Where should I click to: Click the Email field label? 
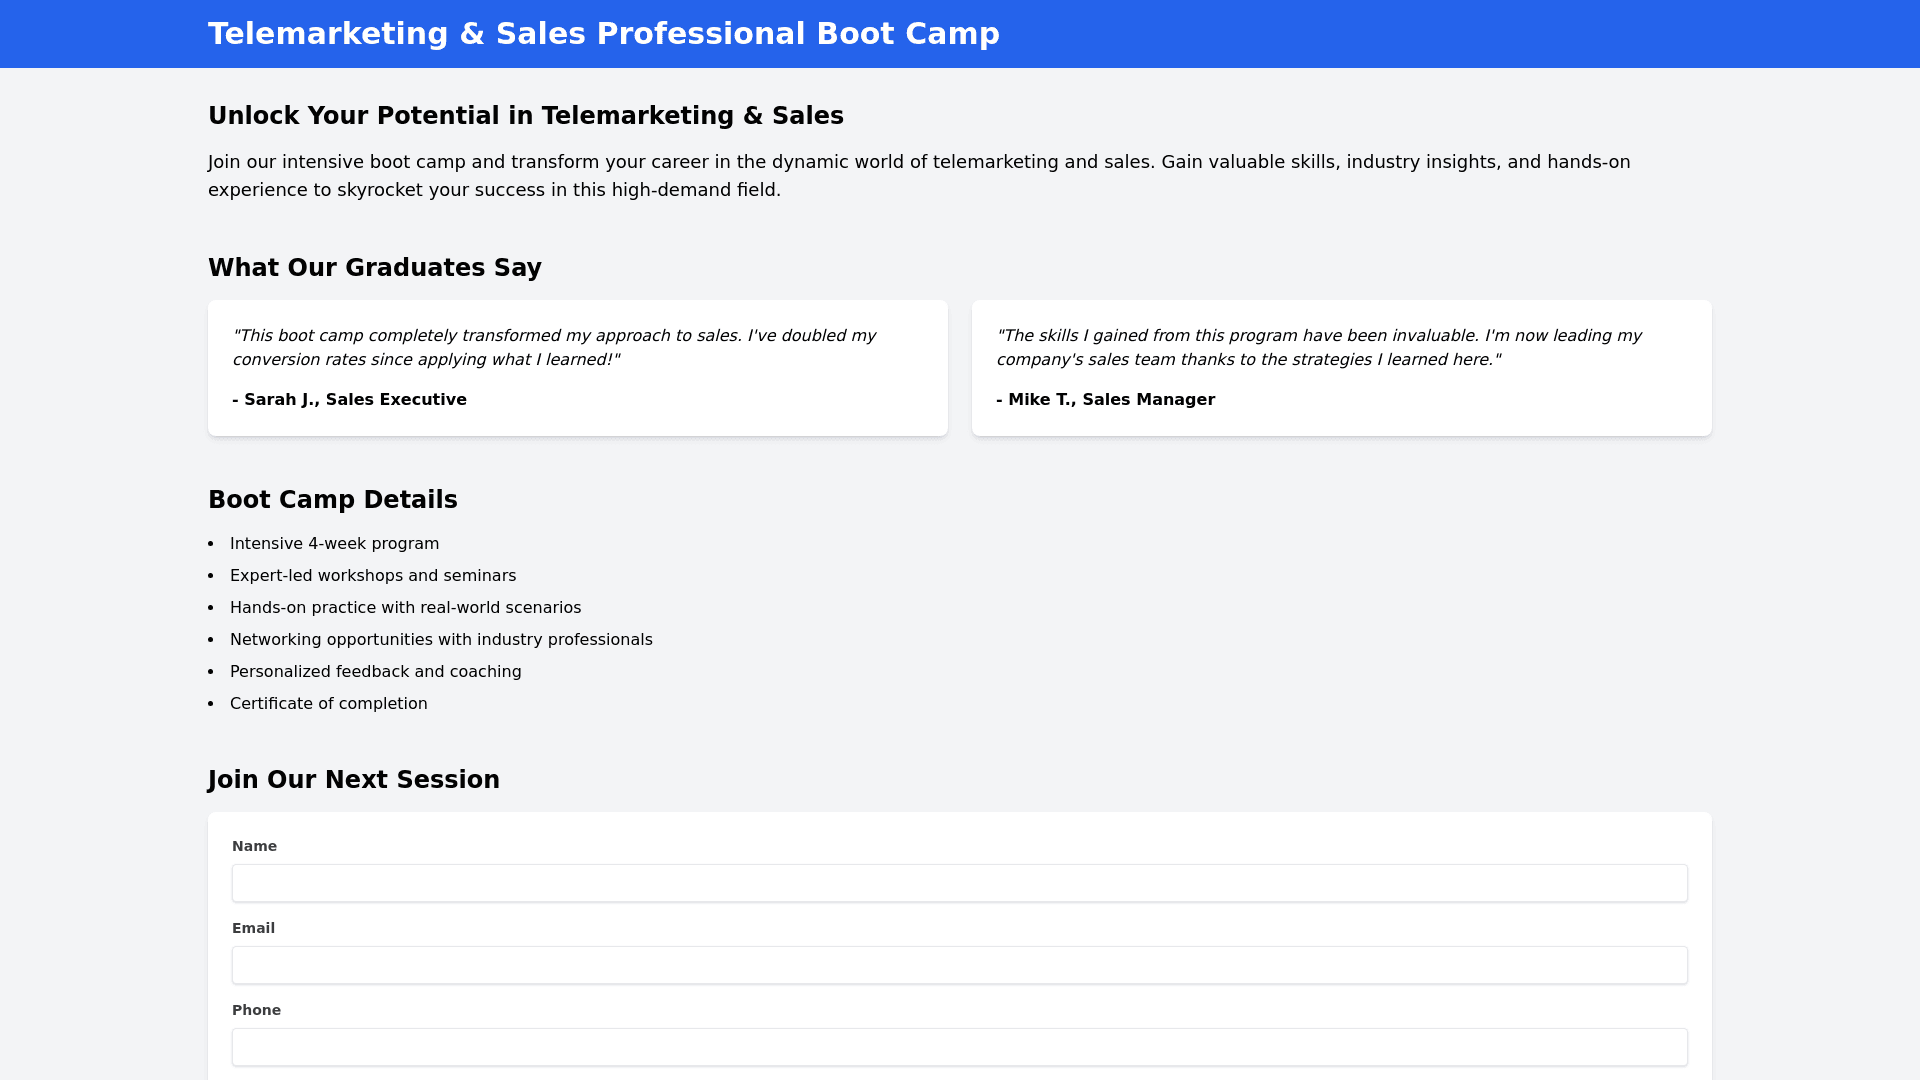[253, 928]
